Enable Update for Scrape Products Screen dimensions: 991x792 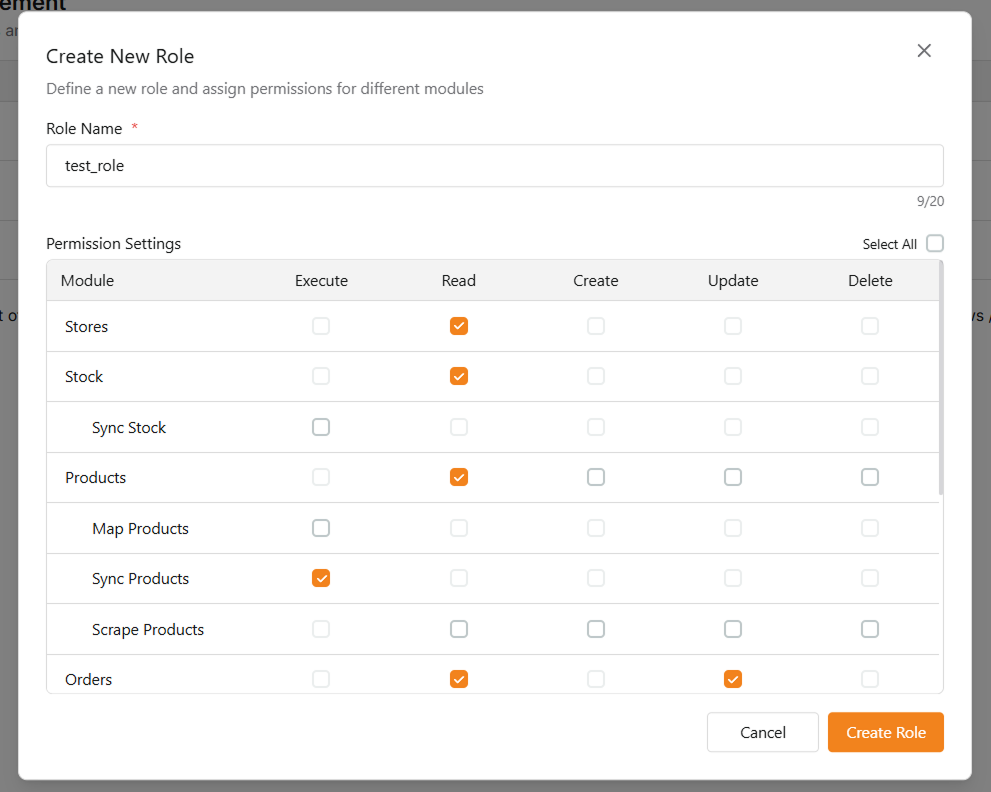tap(733, 629)
